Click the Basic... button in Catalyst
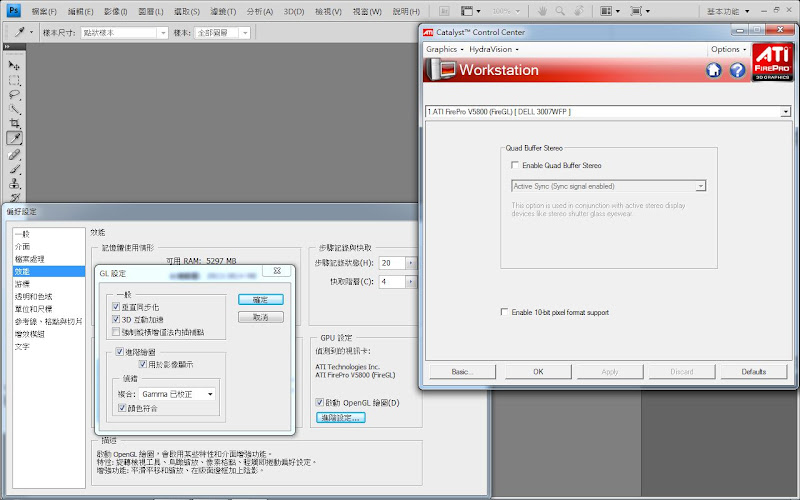Viewport: 800px width, 500px height. (x=462, y=371)
